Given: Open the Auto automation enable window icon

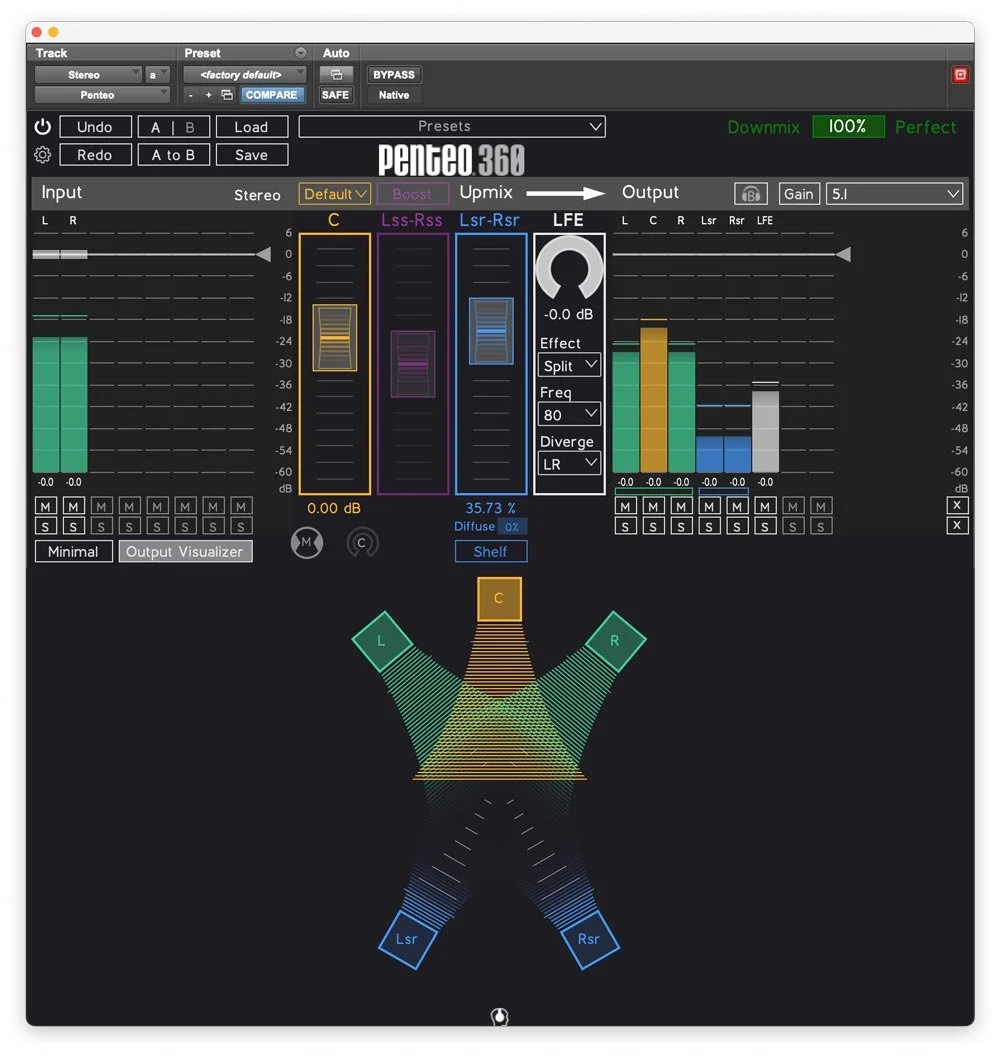Looking at the screenshot, I should (x=336, y=75).
